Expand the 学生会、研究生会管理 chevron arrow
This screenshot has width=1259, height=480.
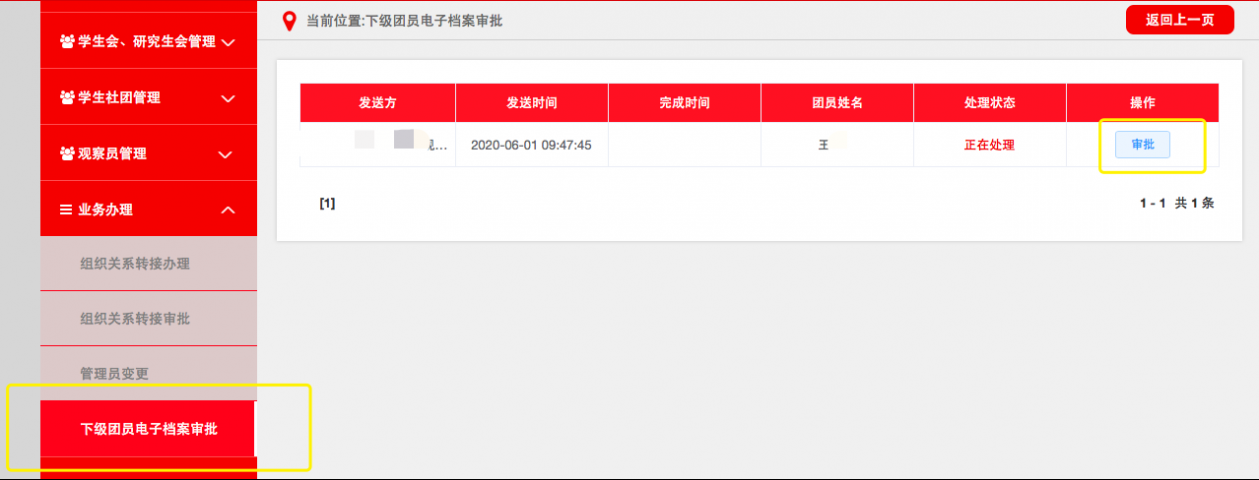[x=228, y=43]
